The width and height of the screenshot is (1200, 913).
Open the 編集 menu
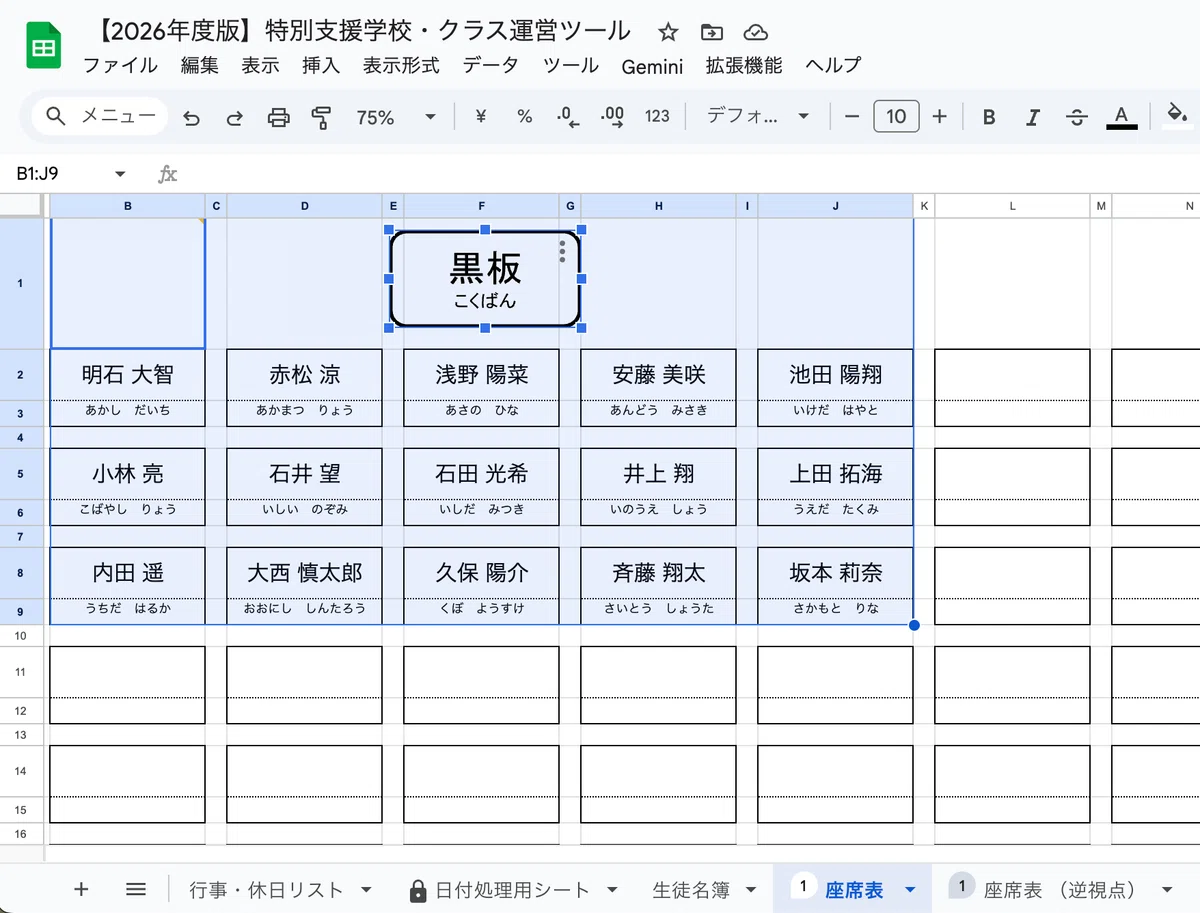coord(199,66)
